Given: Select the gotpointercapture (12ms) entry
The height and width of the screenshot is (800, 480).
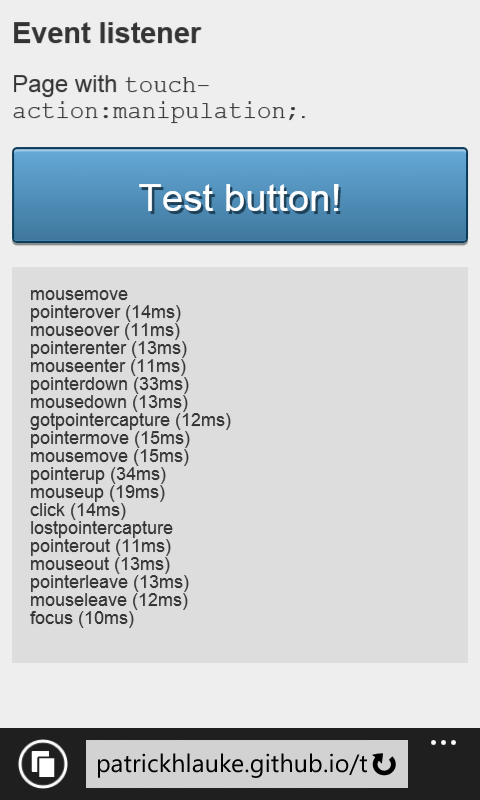Looking at the screenshot, I should [x=131, y=420].
